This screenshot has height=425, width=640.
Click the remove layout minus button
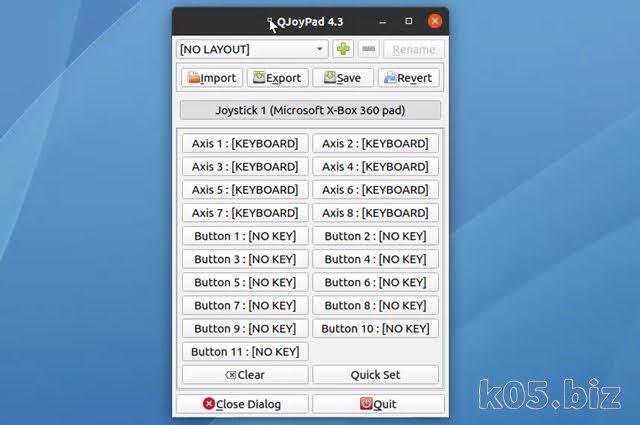(369, 49)
